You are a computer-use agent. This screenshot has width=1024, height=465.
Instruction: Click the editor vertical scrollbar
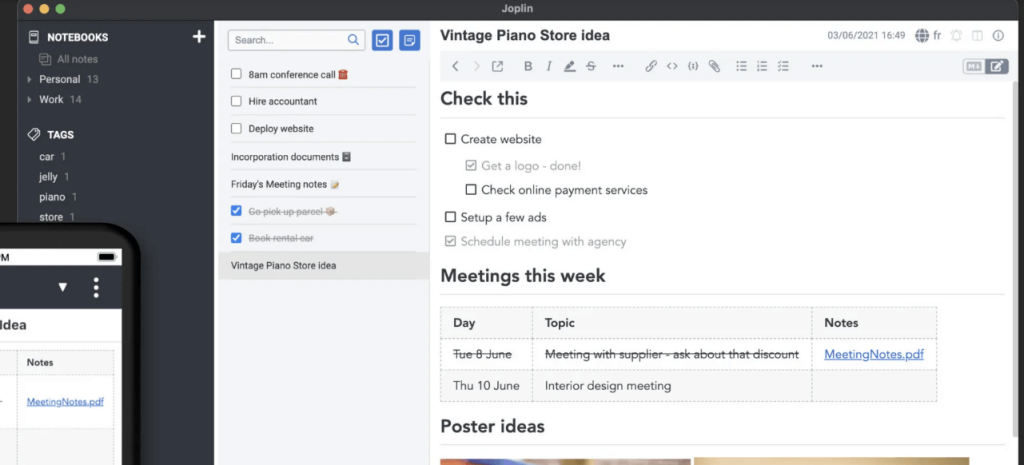(1014, 261)
